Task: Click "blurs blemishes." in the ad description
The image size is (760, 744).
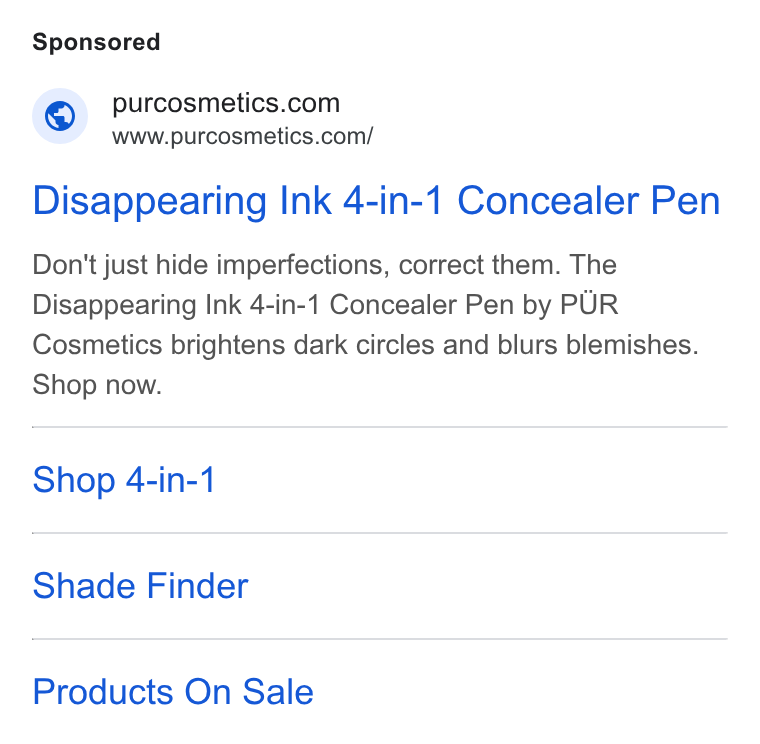Action: pos(598,345)
